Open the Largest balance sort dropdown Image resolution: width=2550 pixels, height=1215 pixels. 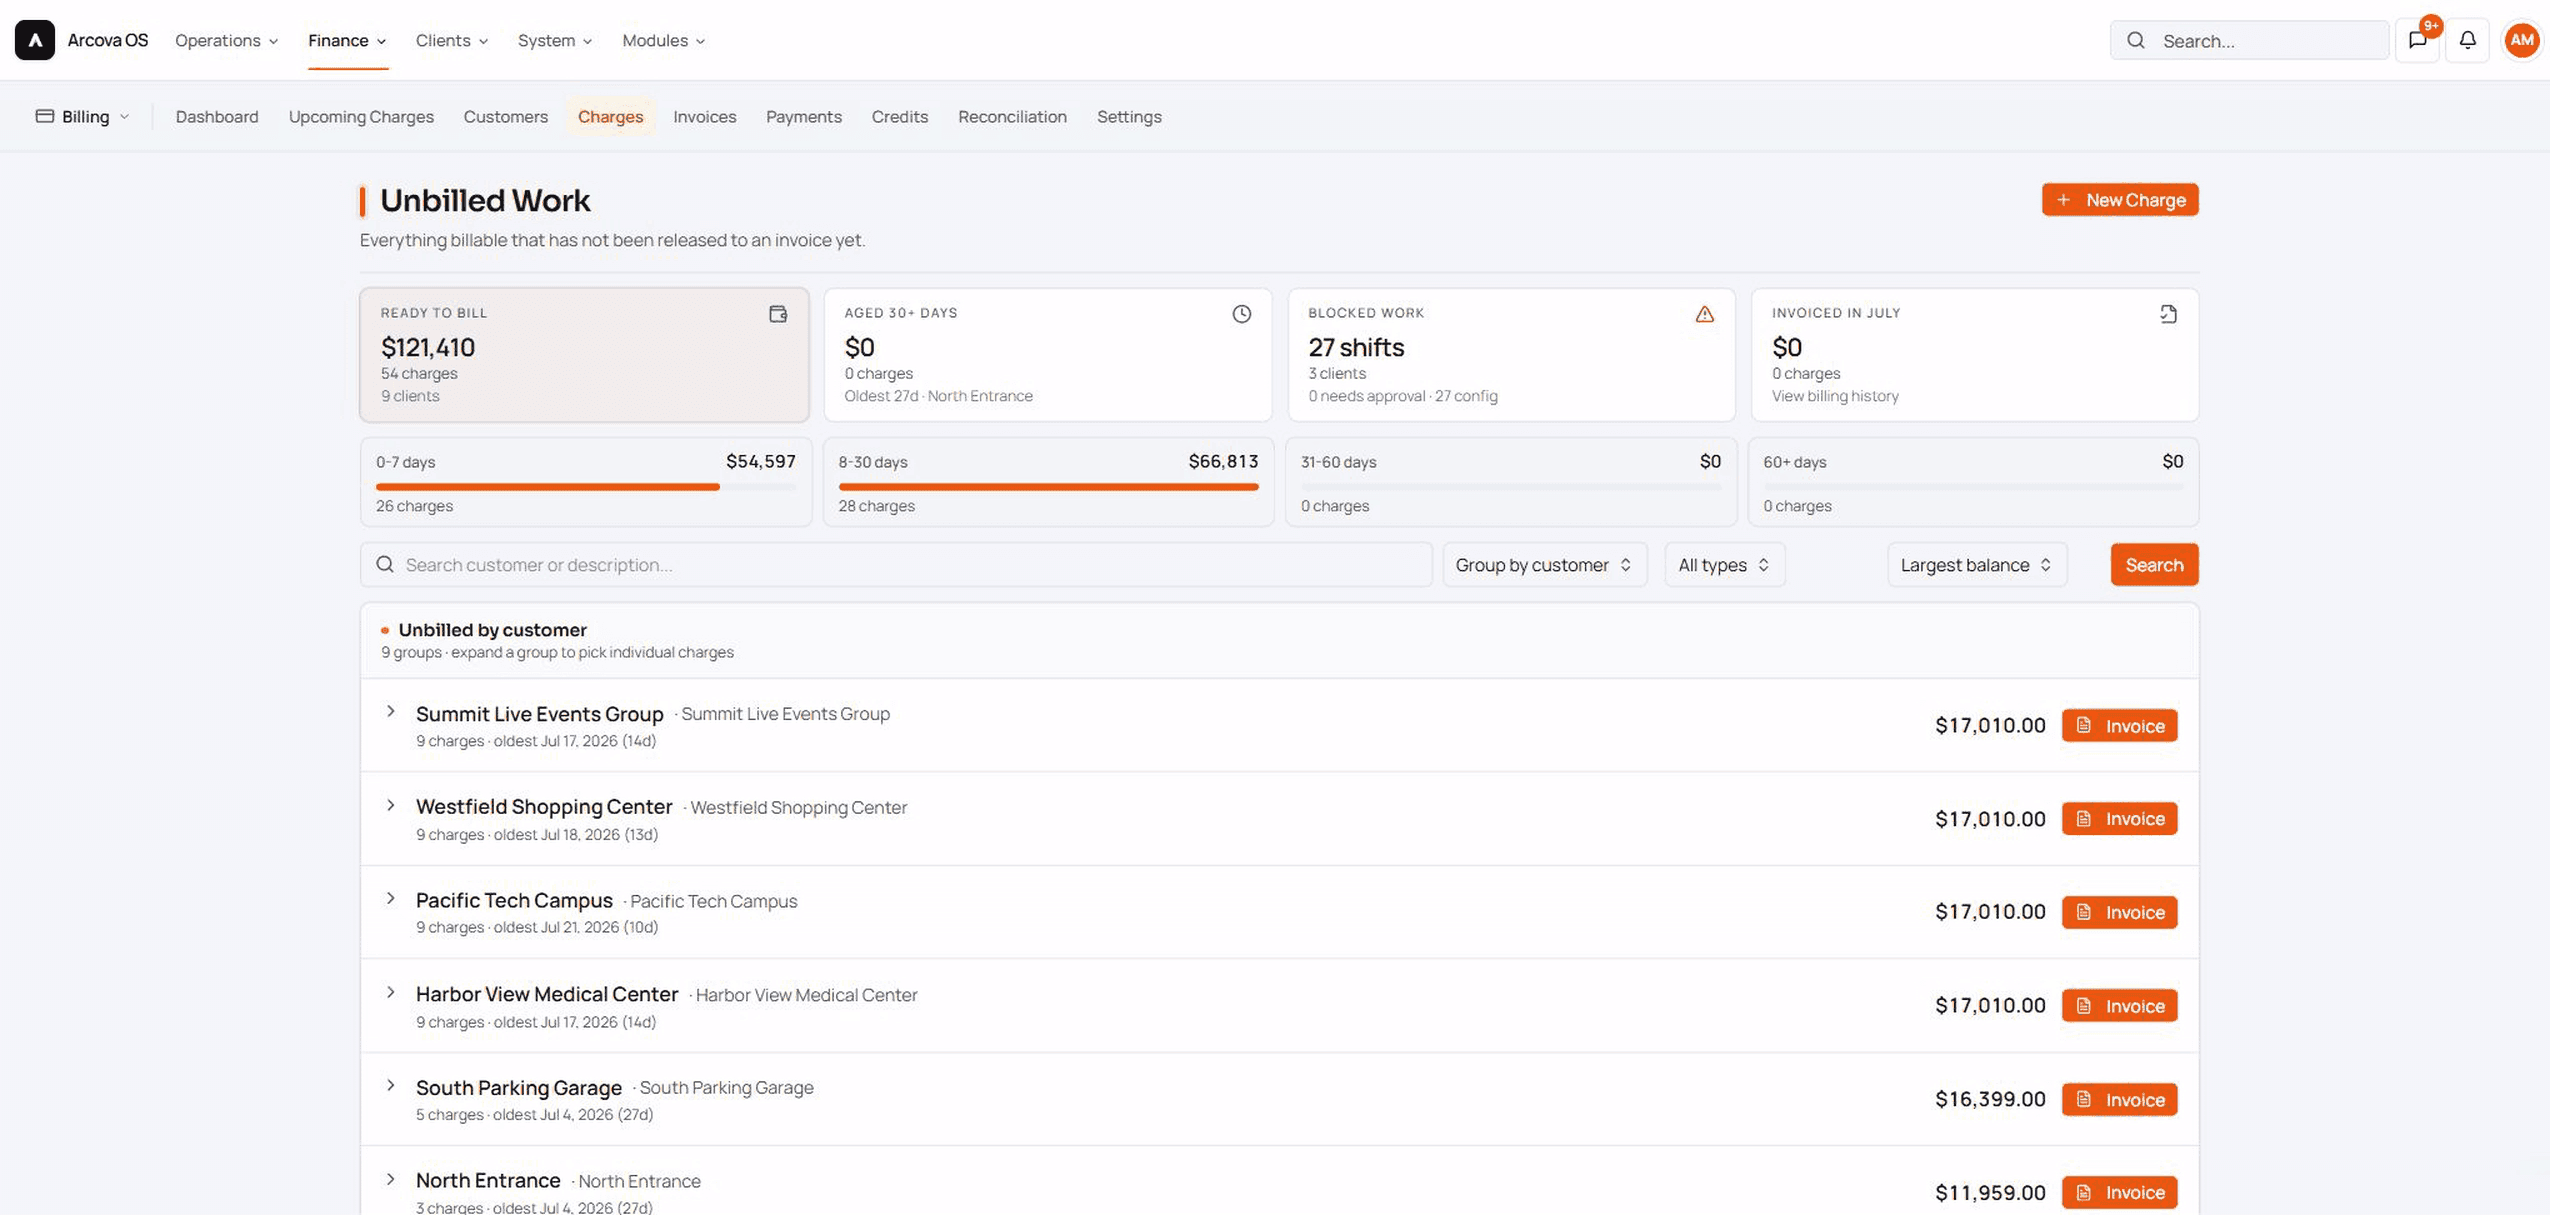coord(1977,565)
